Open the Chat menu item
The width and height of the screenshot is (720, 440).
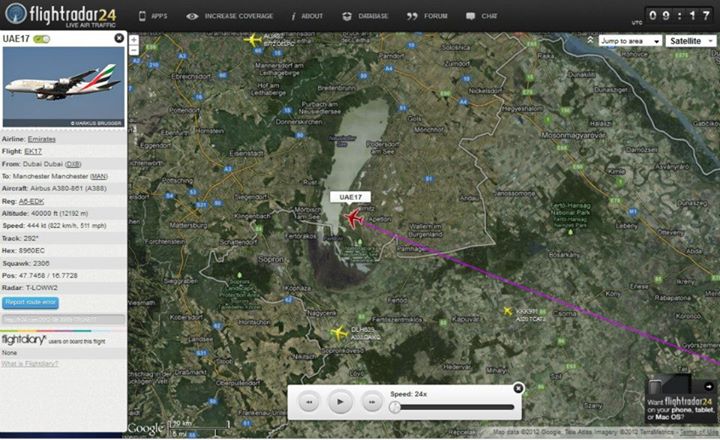point(489,16)
